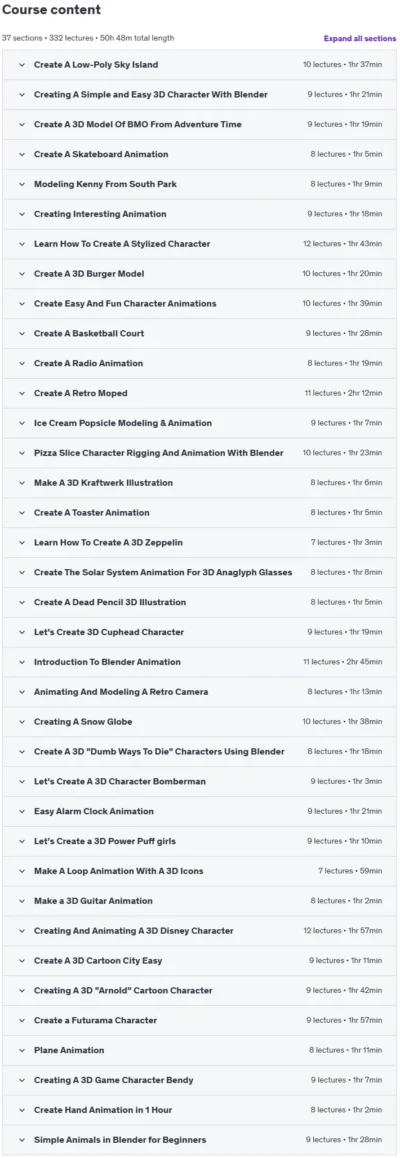Expand the Create A Toaster Animation chevron
Screen dimensions: 400x1158
(22, 513)
